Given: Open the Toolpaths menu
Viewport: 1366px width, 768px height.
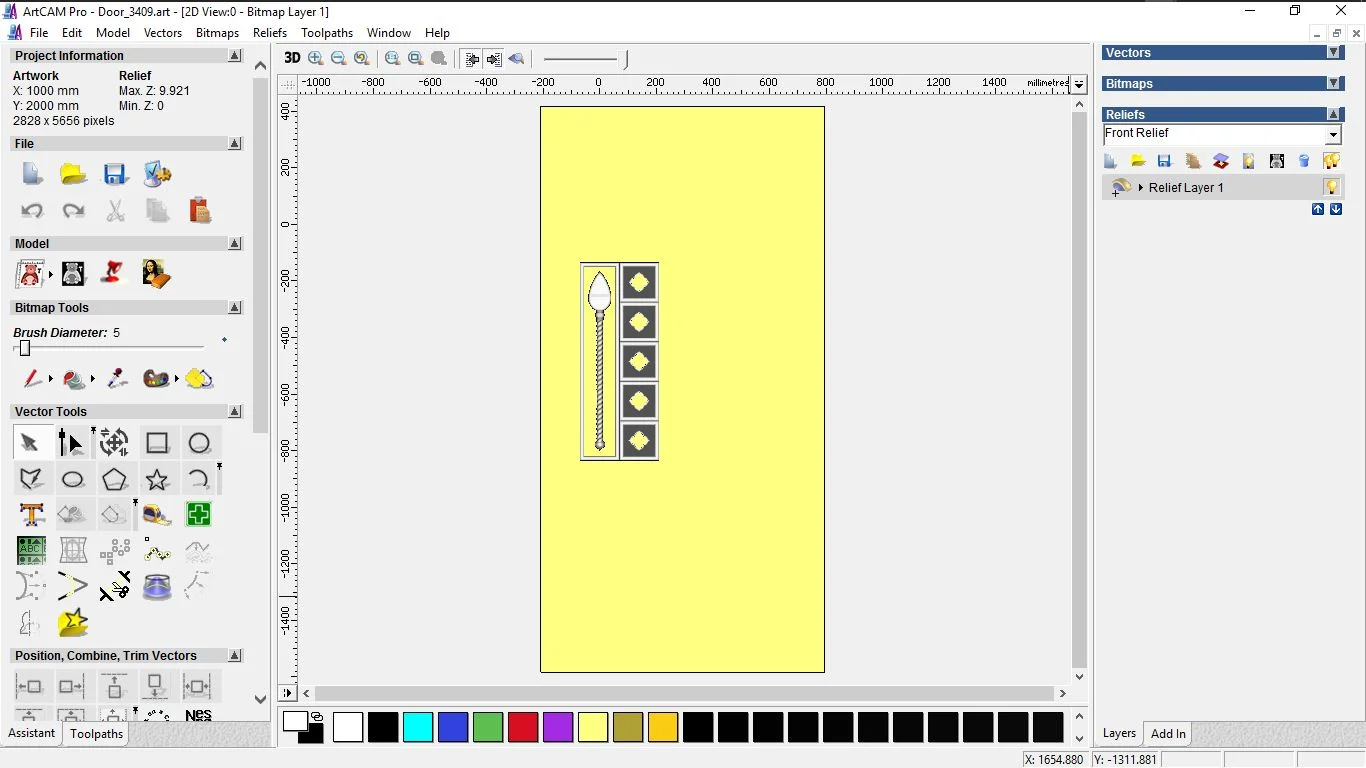Looking at the screenshot, I should coord(327,33).
